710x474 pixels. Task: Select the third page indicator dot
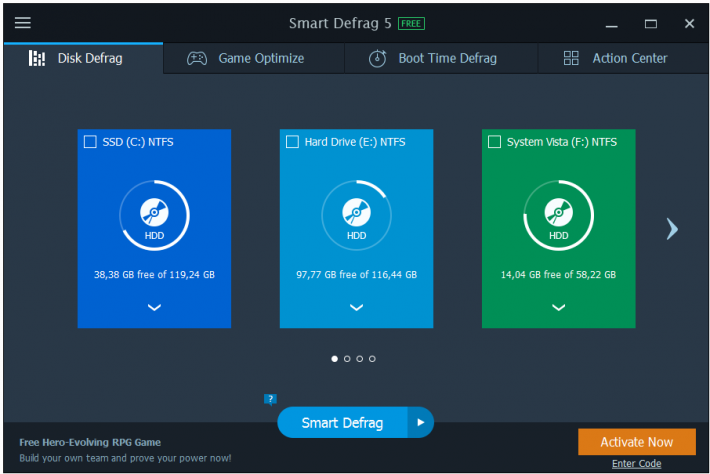tap(360, 359)
